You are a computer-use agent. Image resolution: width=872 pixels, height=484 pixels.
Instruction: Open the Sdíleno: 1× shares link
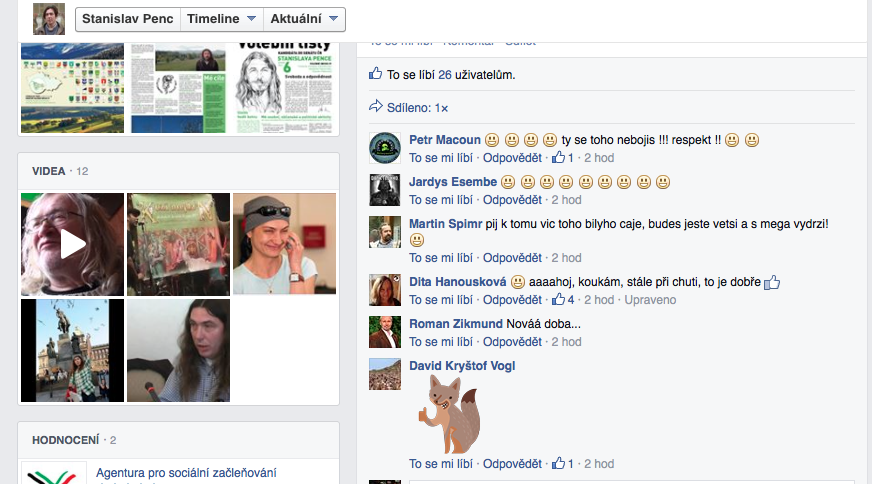pyautogui.click(x=417, y=108)
